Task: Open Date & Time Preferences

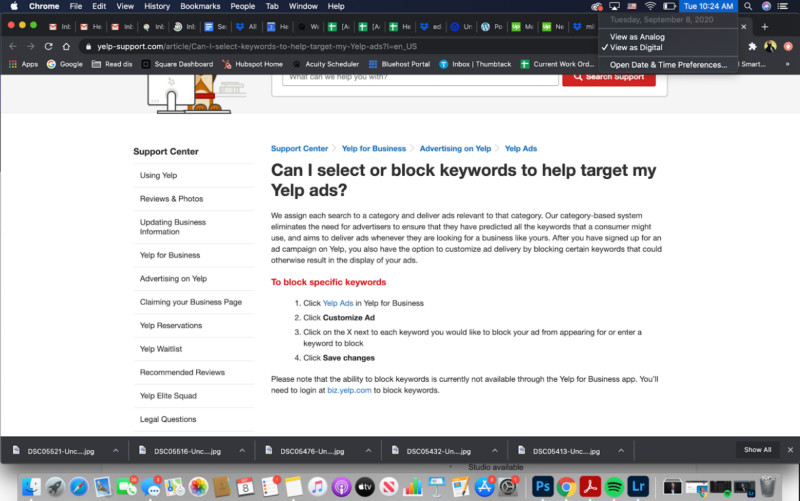Action: point(668,64)
